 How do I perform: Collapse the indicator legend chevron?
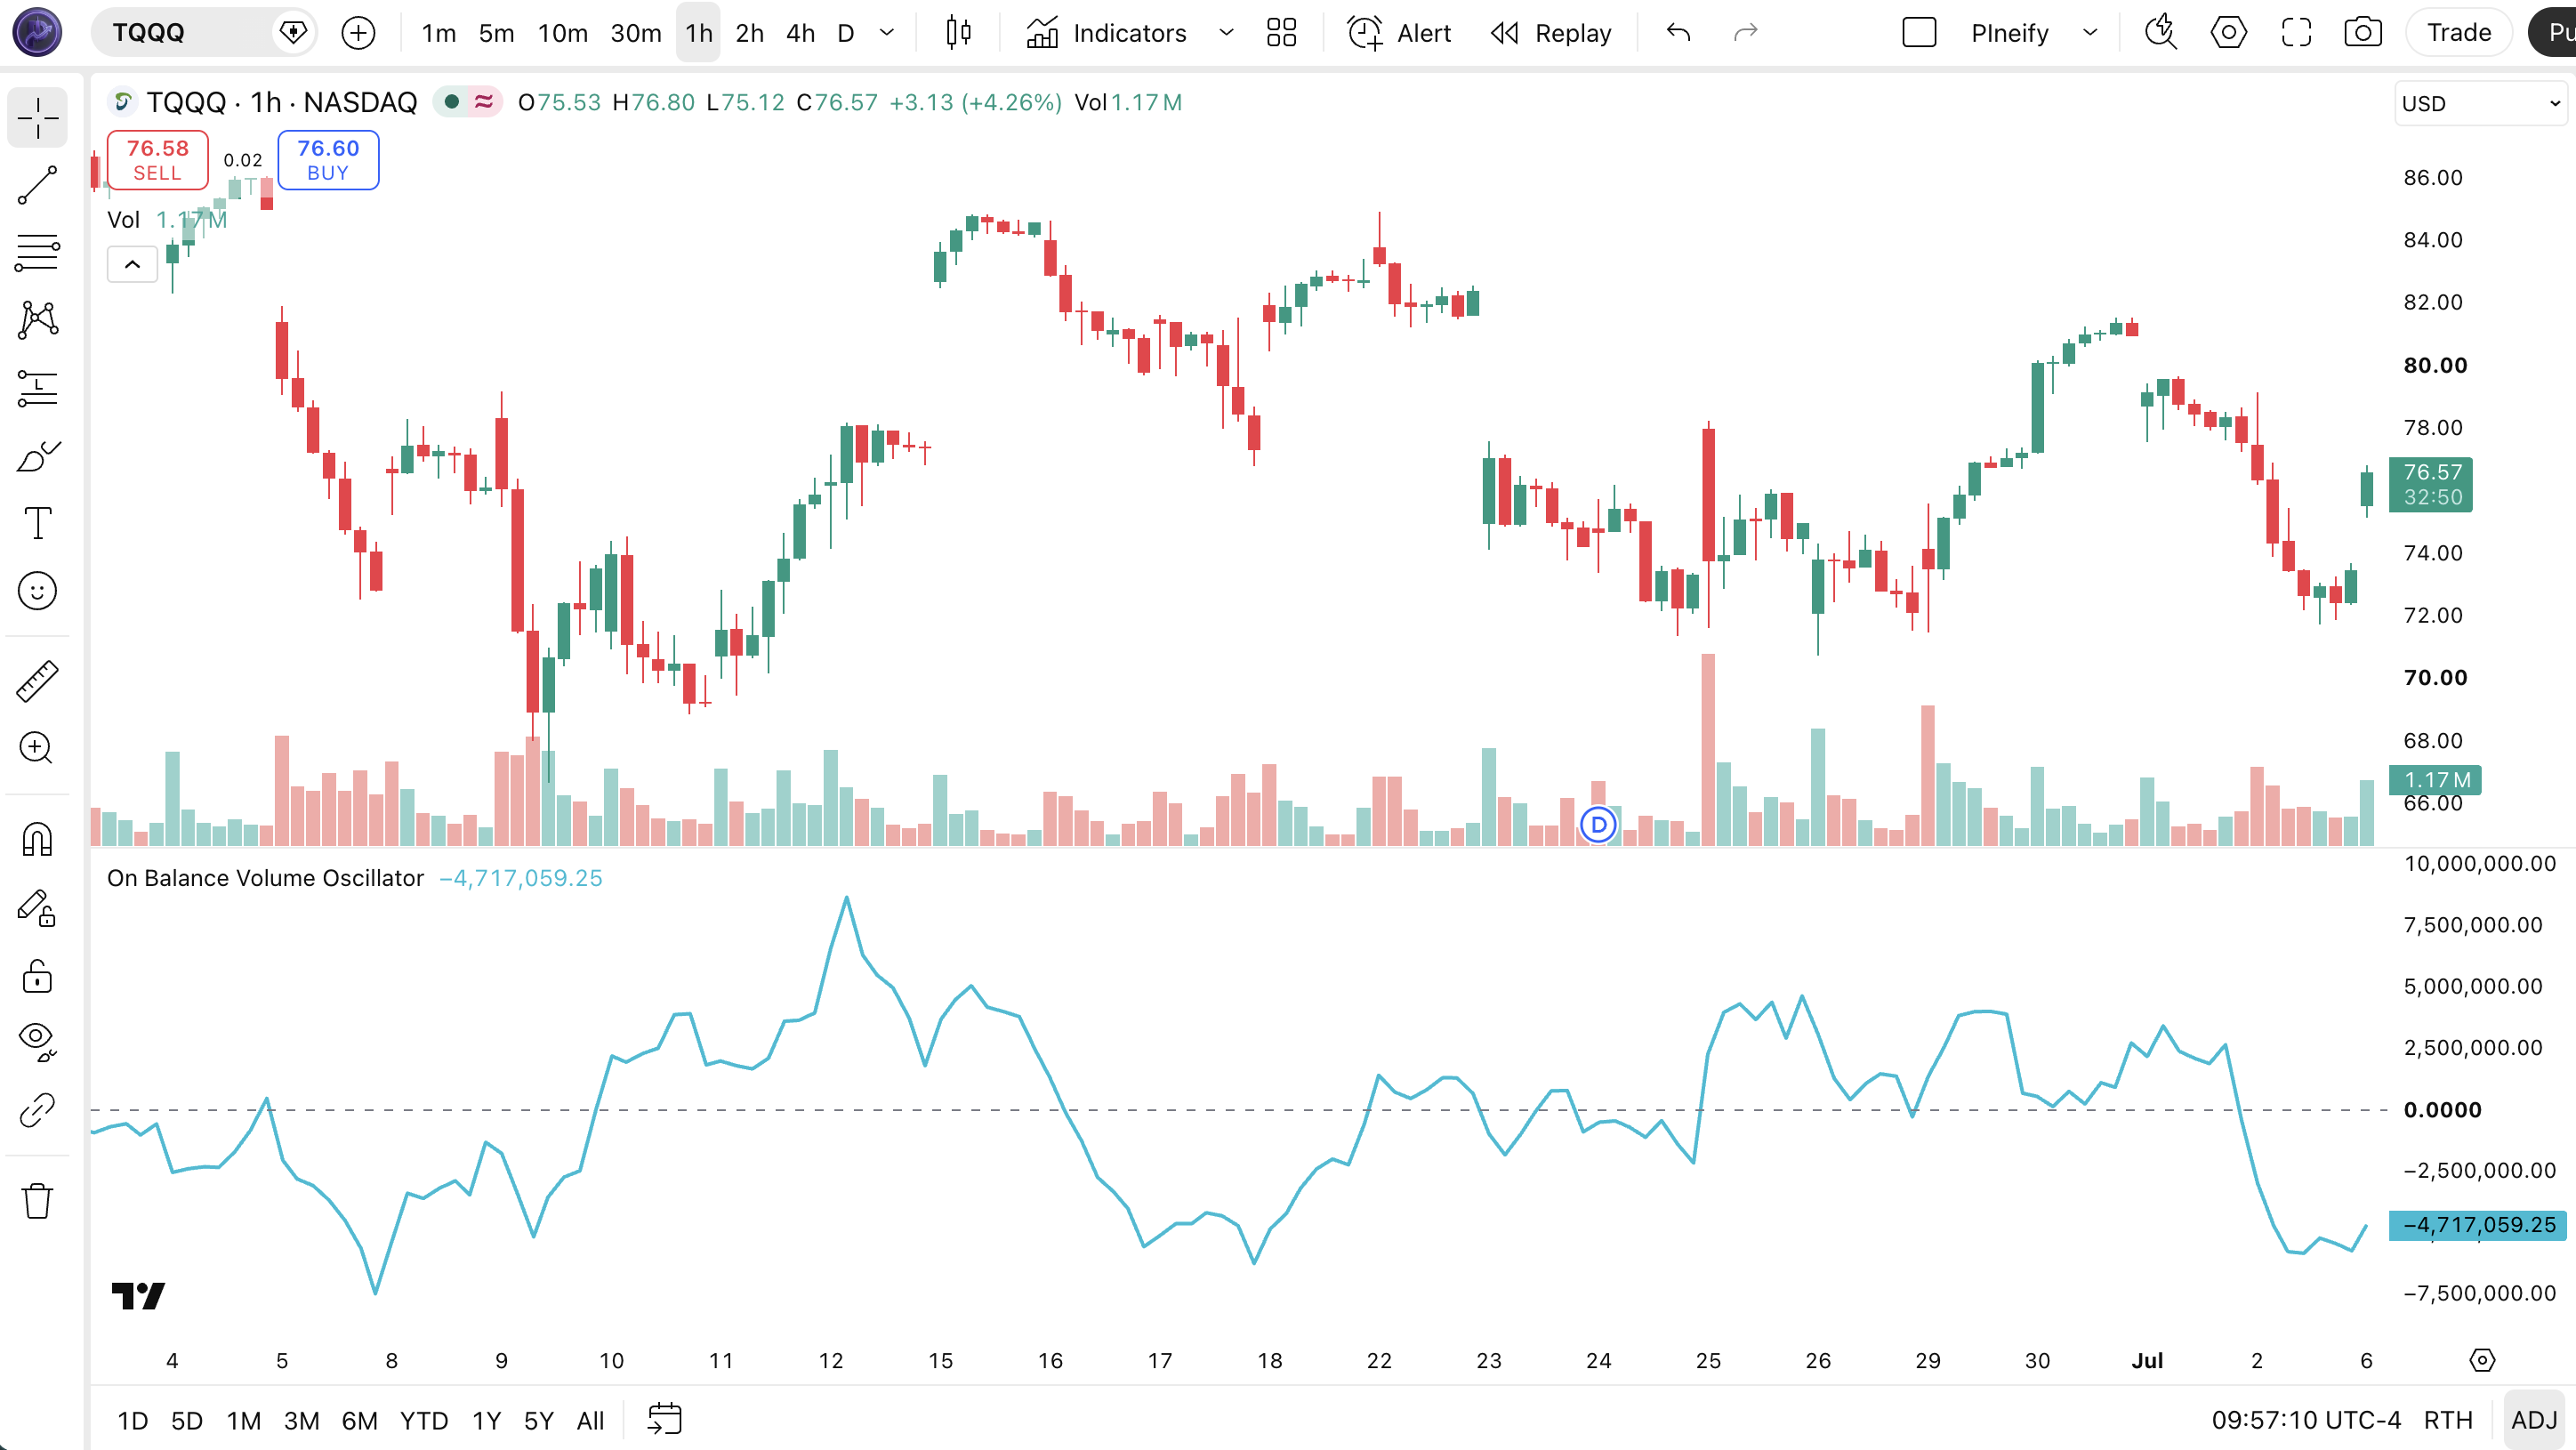(x=132, y=264)
